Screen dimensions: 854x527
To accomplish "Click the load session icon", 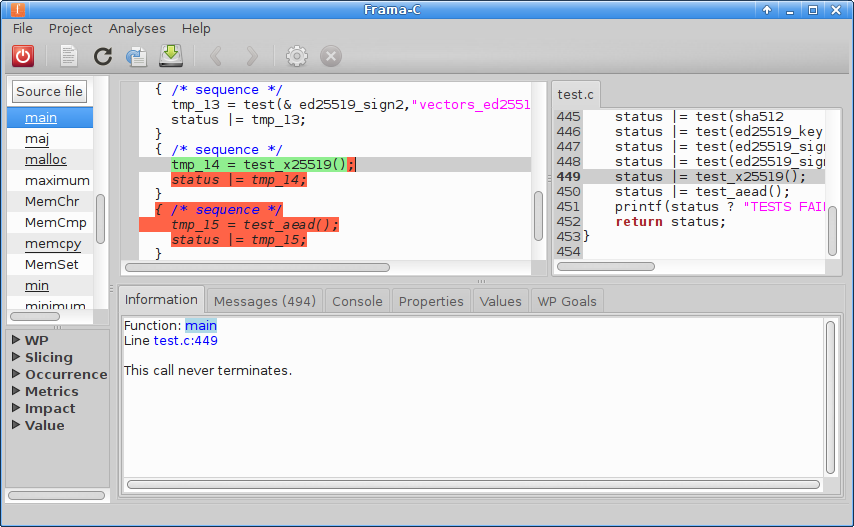I will click(136, 56).
